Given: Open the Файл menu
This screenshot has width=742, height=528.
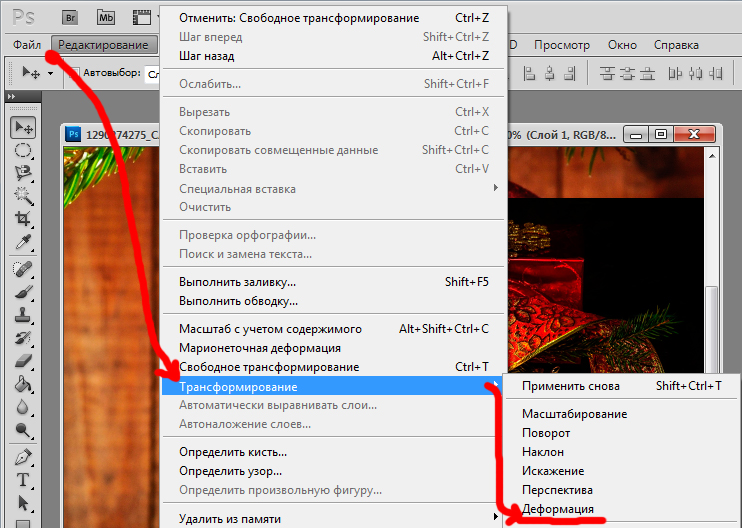Looking at the screenshot, I should (27, 45).
